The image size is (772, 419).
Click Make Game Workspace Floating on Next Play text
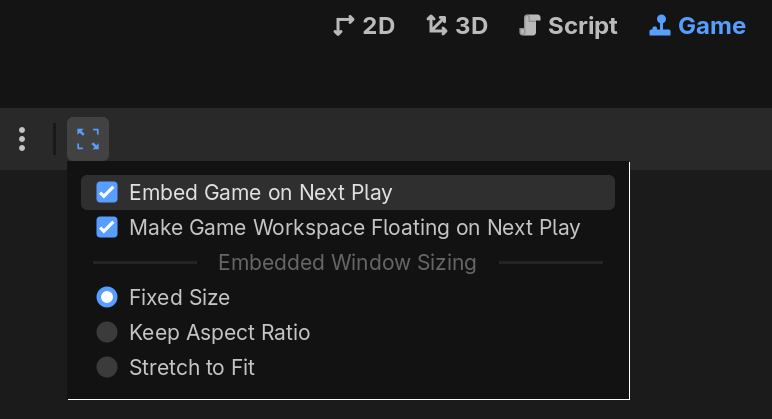pos(354,227)
